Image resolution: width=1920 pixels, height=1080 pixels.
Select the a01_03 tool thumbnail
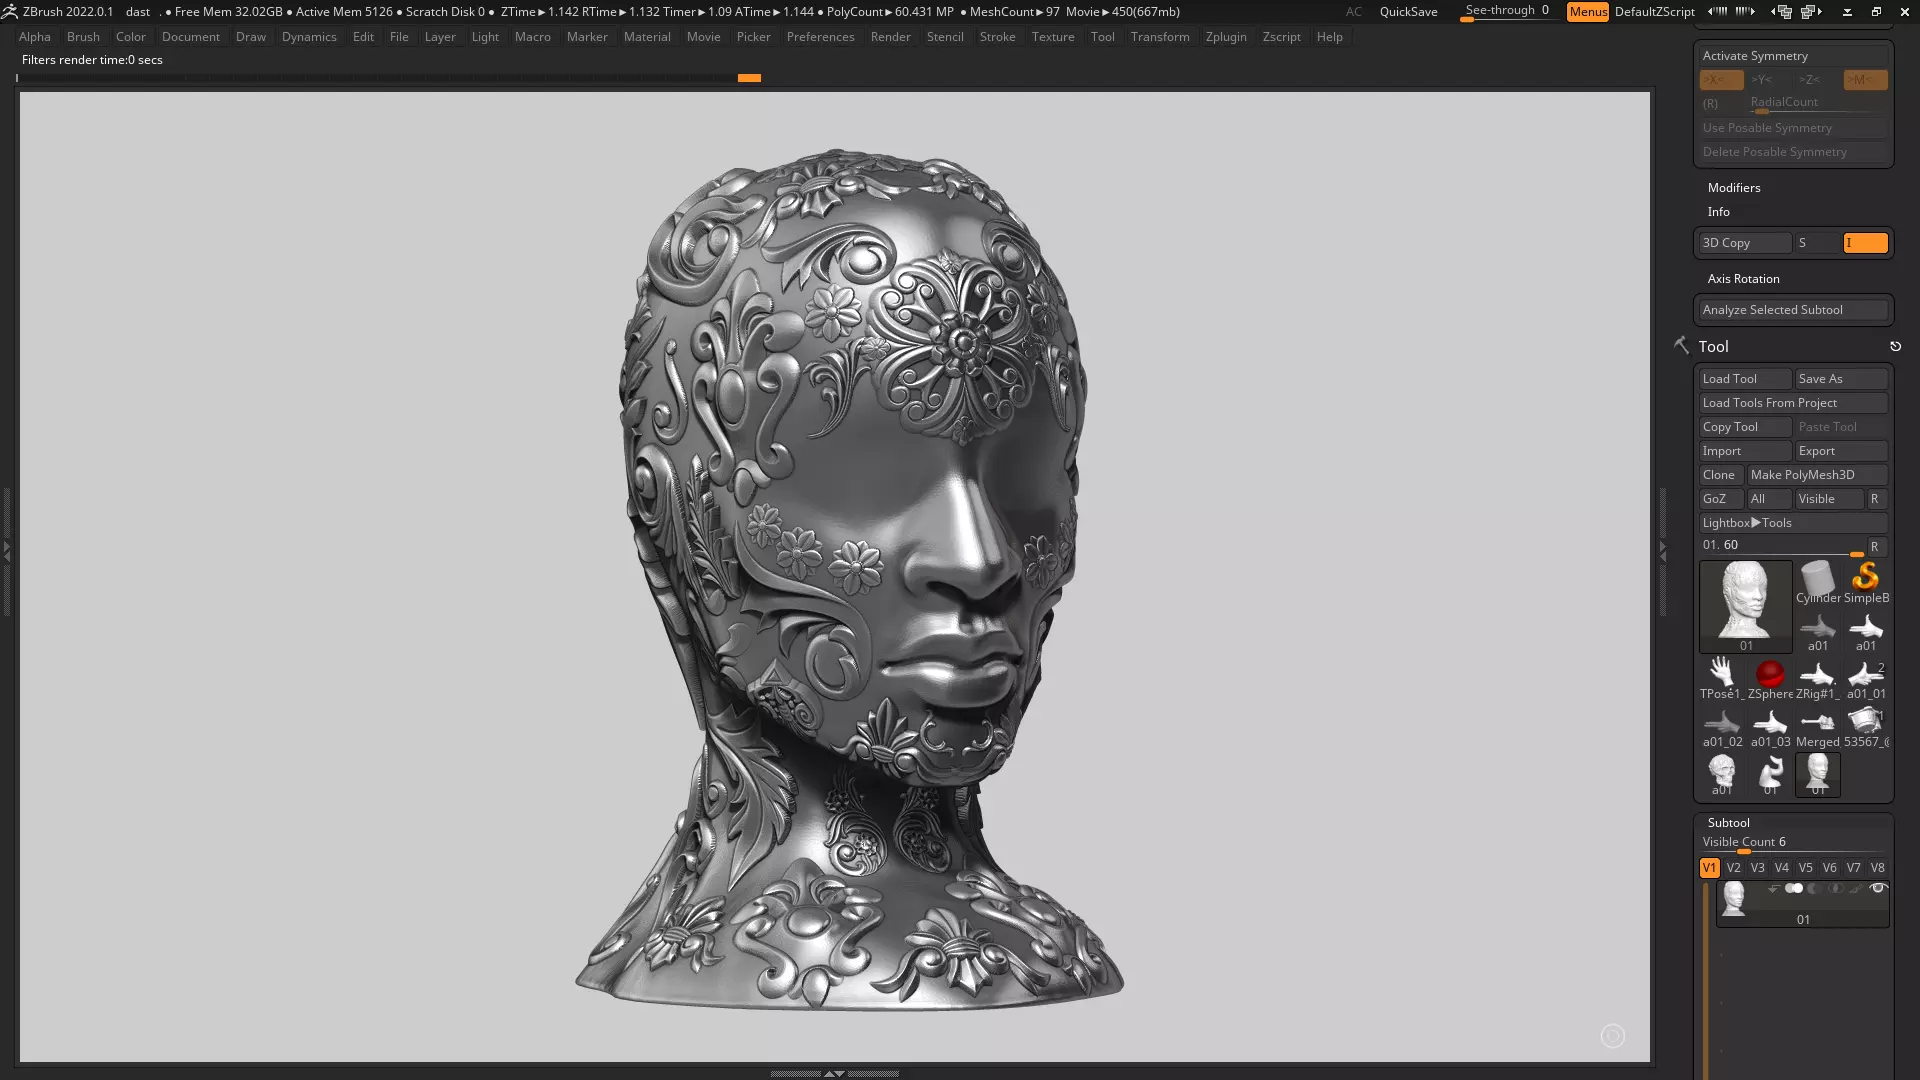click(1770, 726)
